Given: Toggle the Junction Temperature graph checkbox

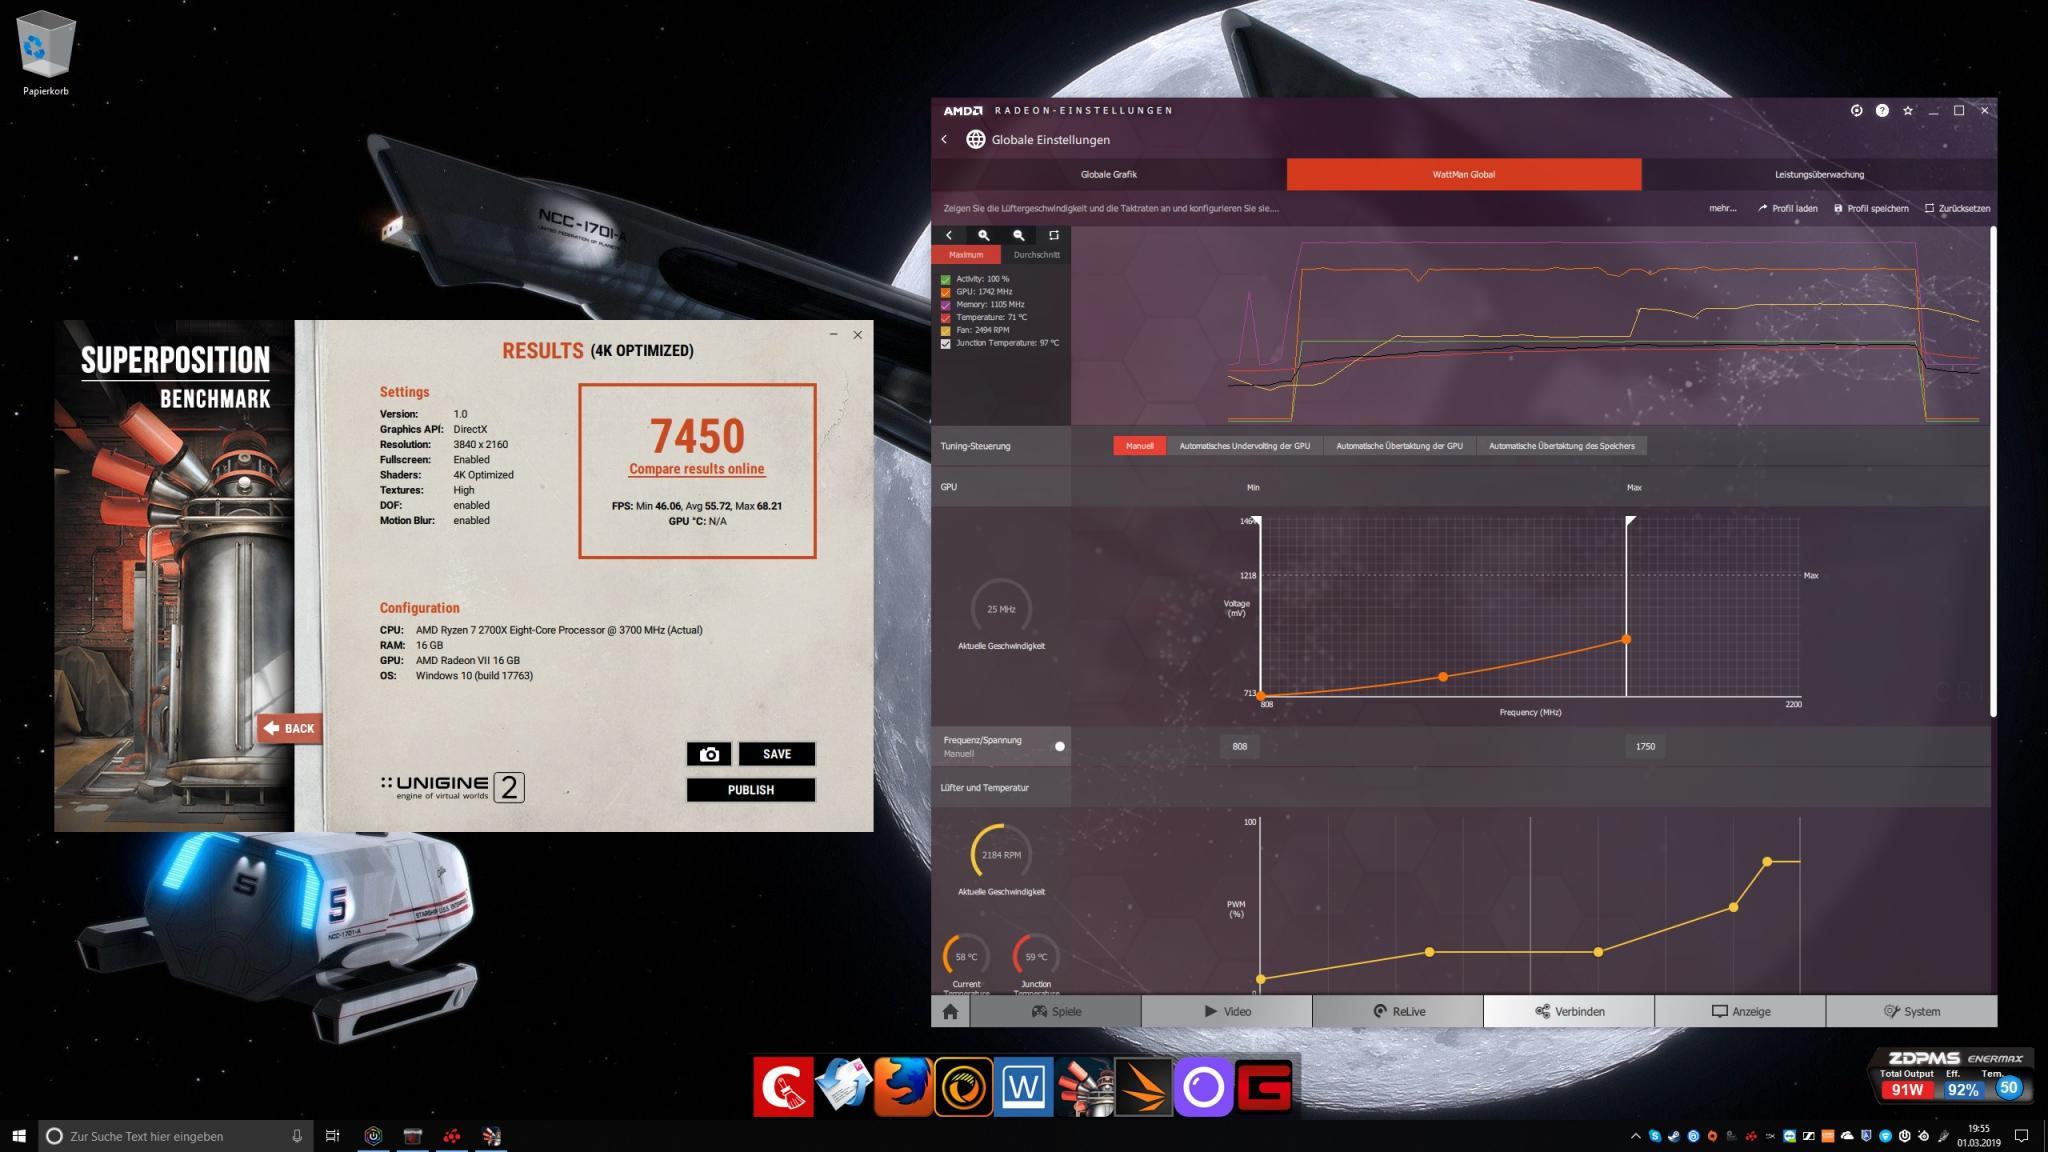Looking at the screenshot, I should tap(946, 343).
